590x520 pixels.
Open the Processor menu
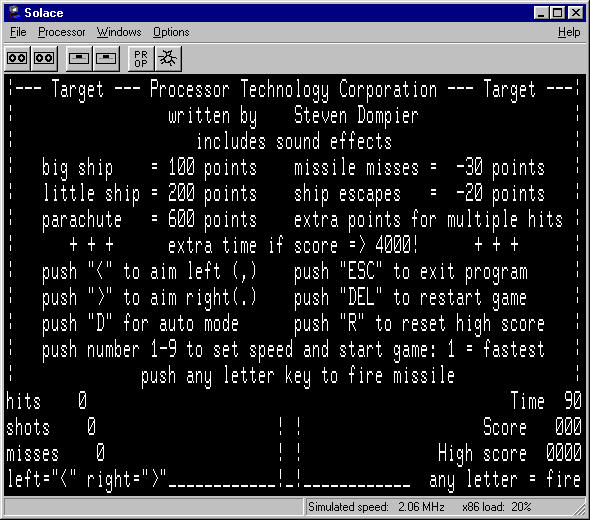click(x=62, y=32)
